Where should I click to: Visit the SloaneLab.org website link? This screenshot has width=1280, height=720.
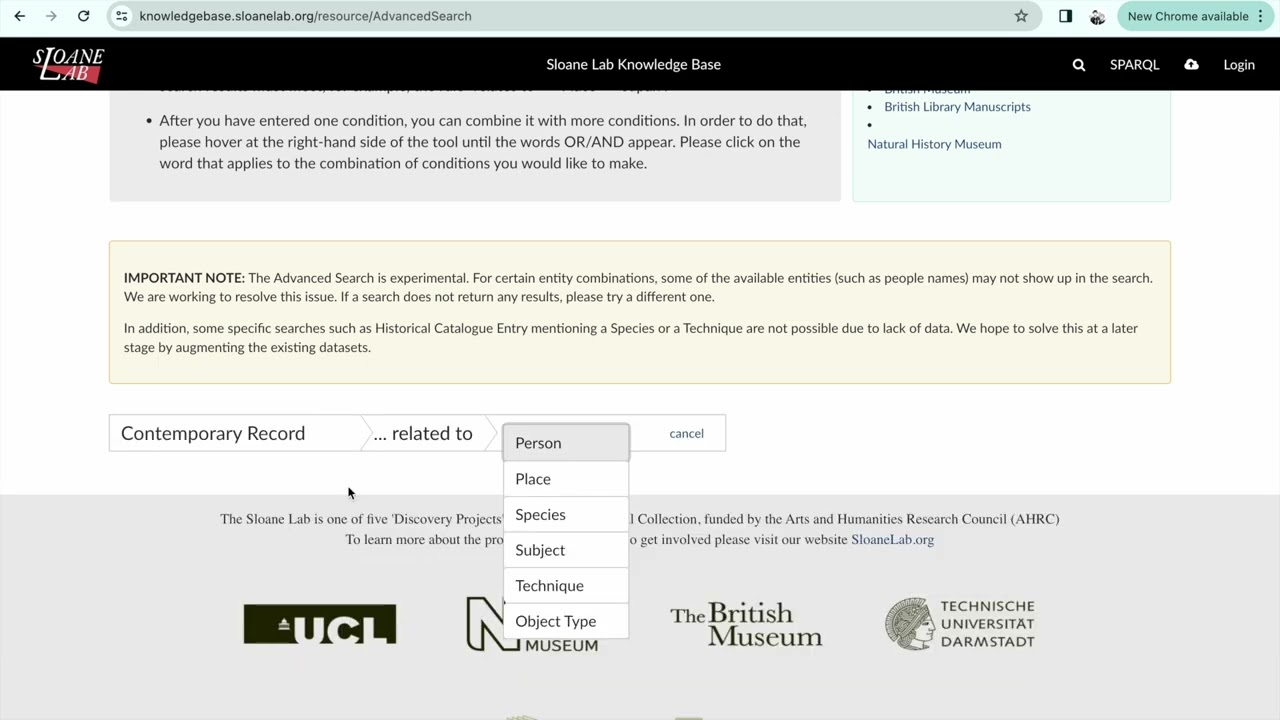[x=892, y=539]
